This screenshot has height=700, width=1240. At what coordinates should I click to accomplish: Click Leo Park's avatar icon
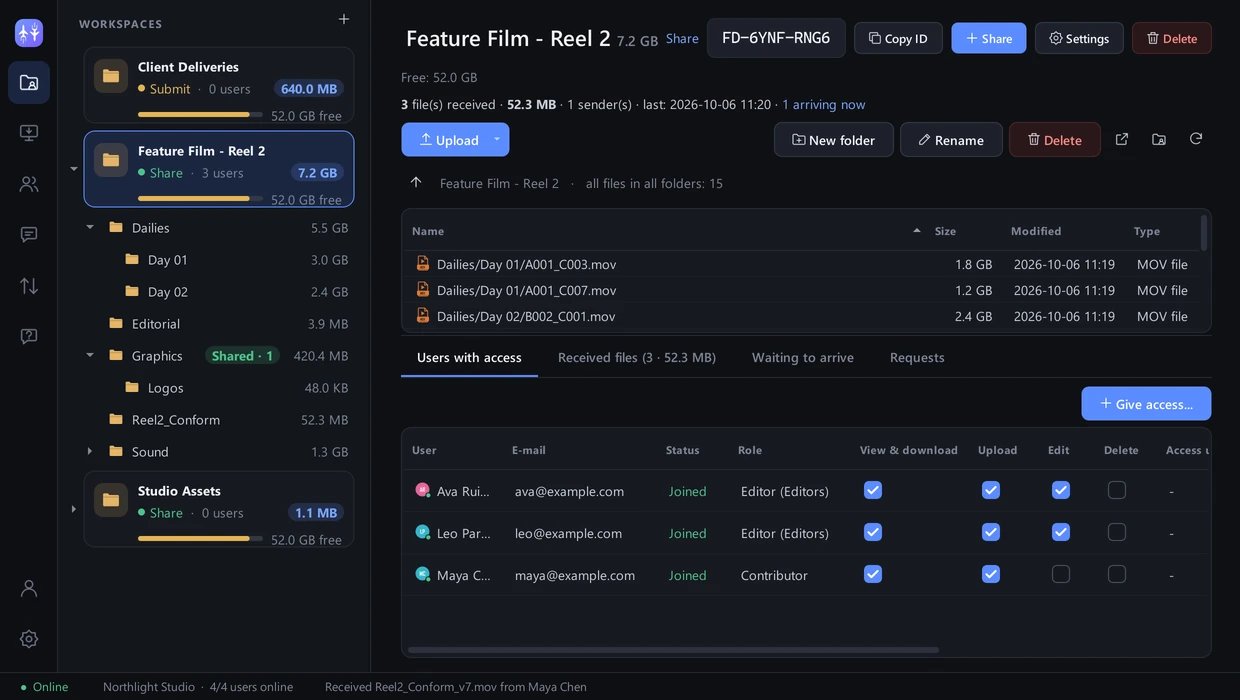pos(423,533)
